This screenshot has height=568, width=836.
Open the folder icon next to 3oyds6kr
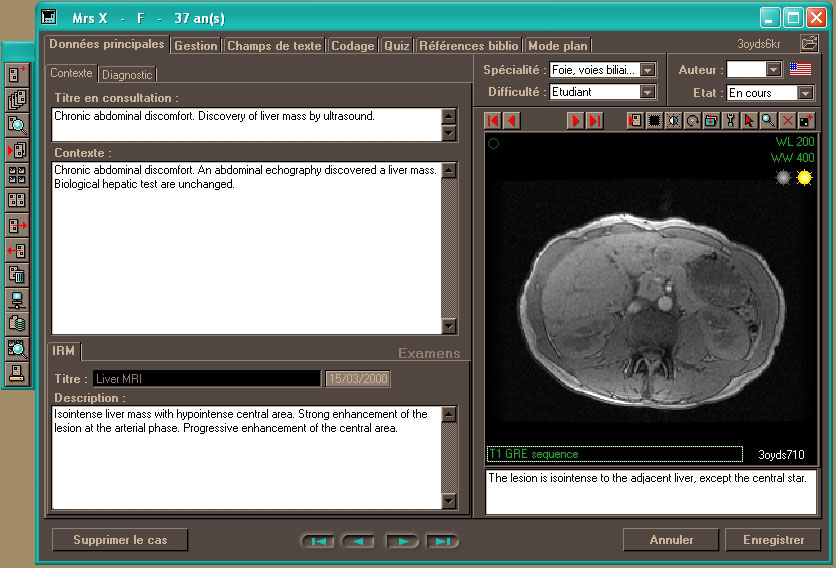point(809,43)
